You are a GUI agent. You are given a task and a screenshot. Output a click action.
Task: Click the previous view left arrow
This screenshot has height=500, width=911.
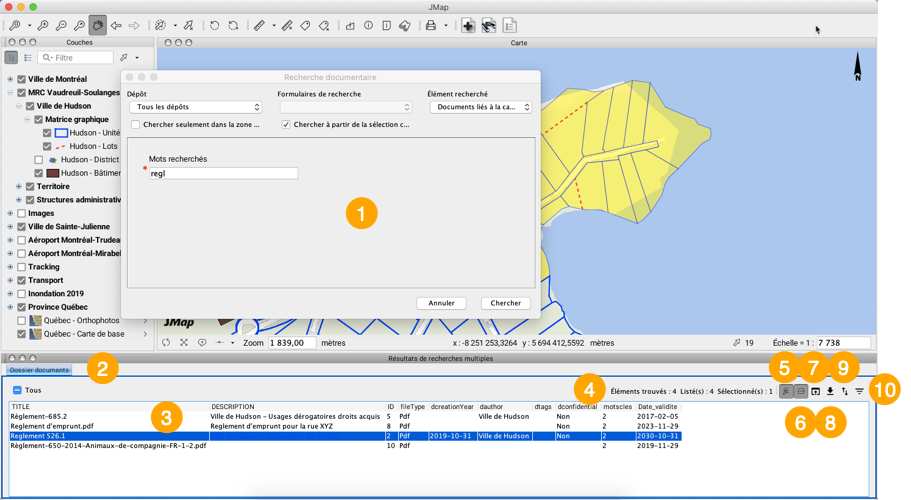(116, 25)
